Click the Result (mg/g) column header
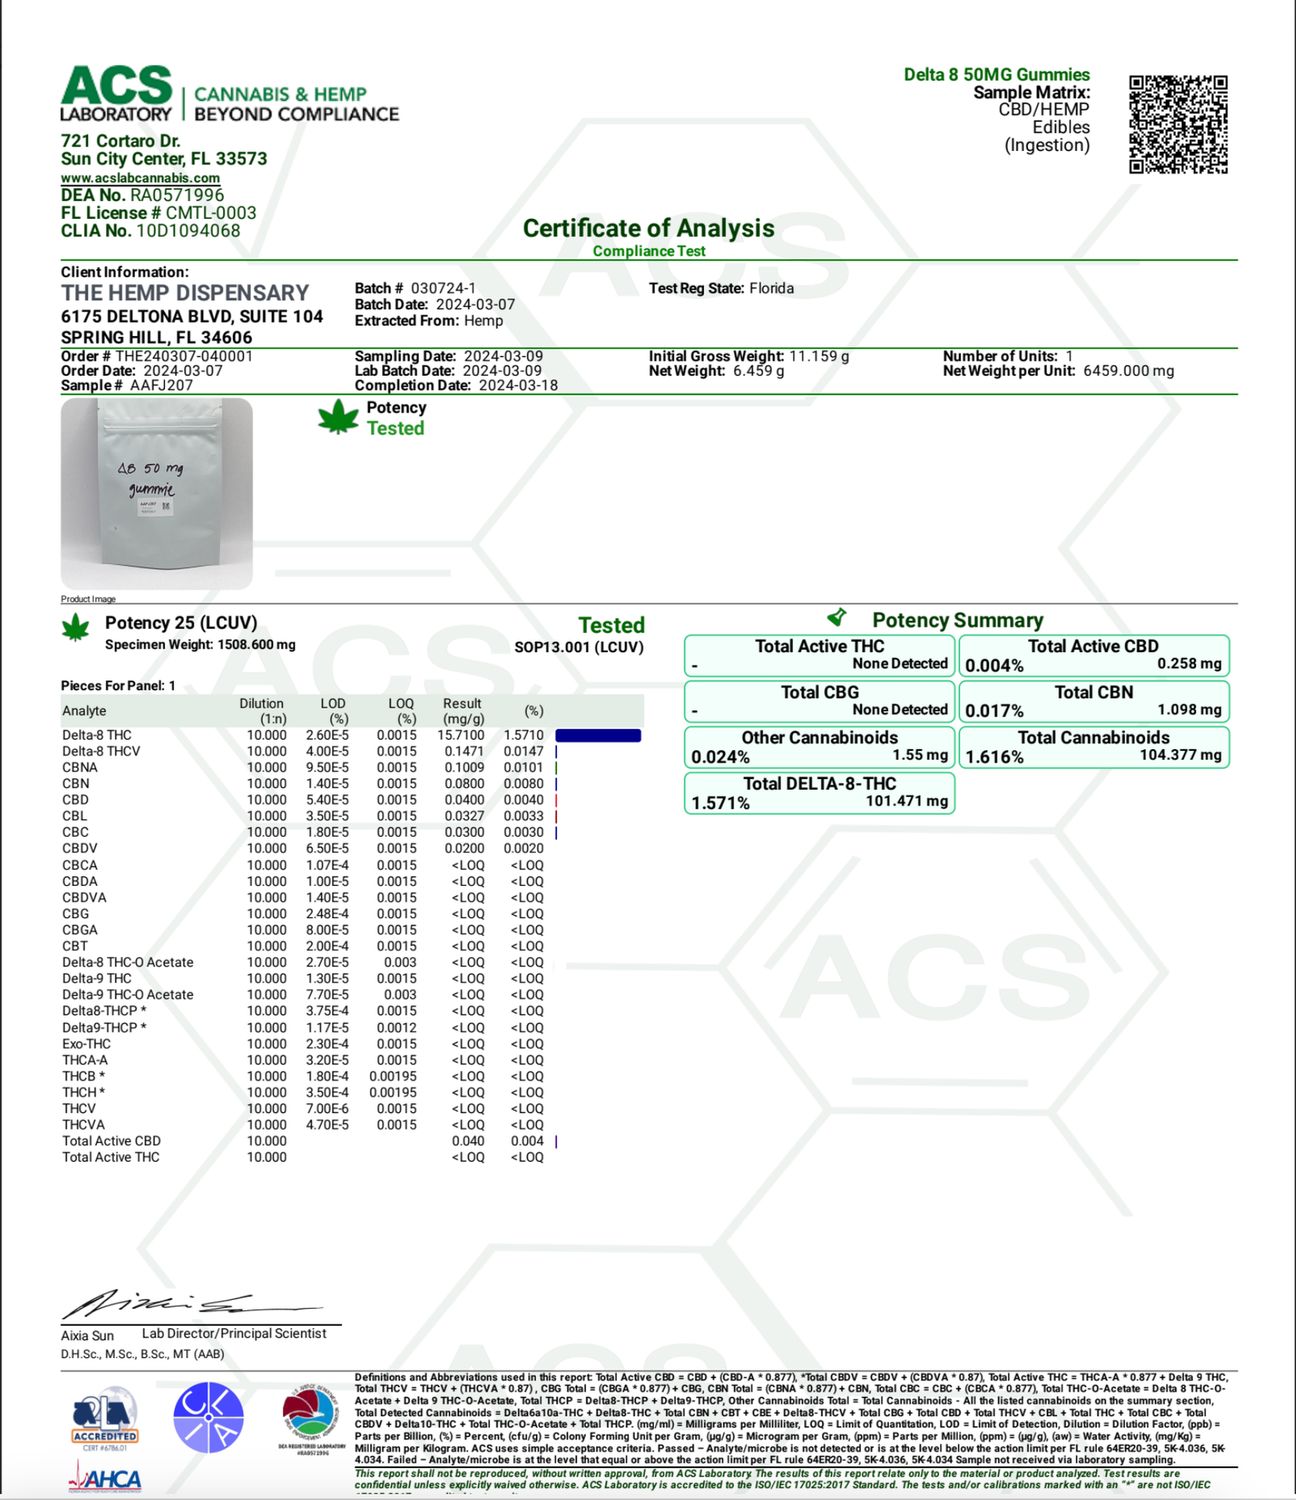Screen dimensions: 1296x1500 (x=463, y=711)
